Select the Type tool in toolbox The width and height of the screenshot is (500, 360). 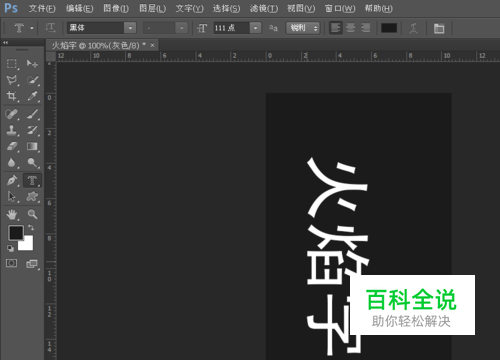32,180
